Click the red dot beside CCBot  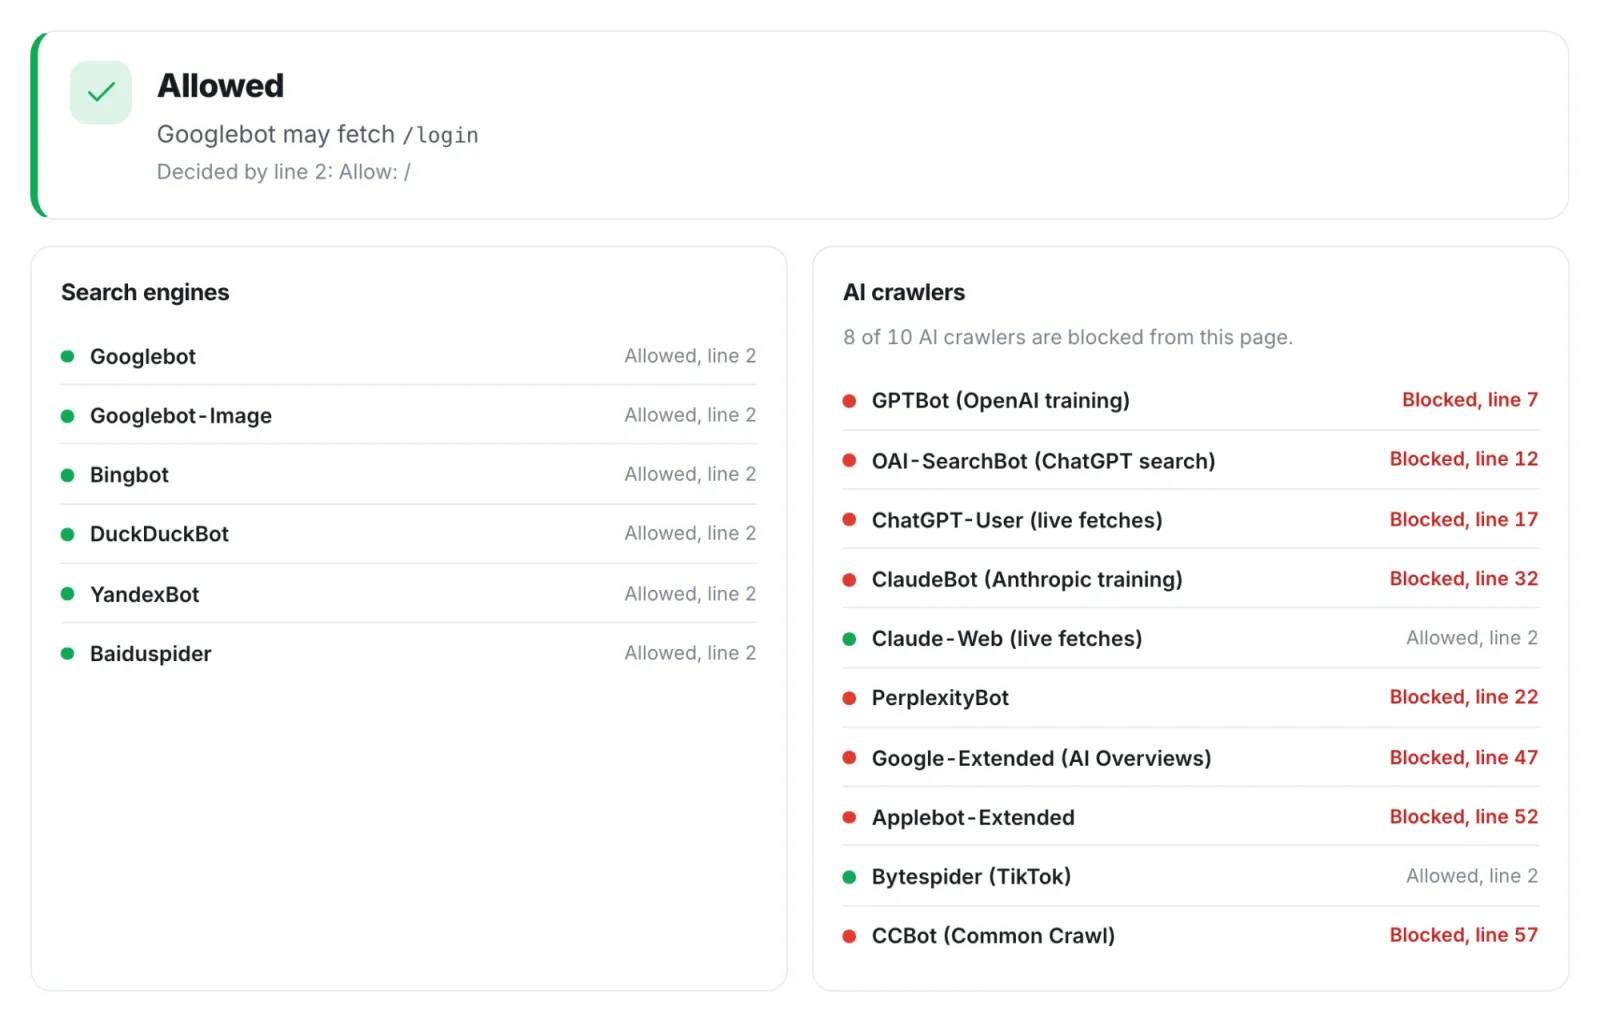(x=849, y=936)
